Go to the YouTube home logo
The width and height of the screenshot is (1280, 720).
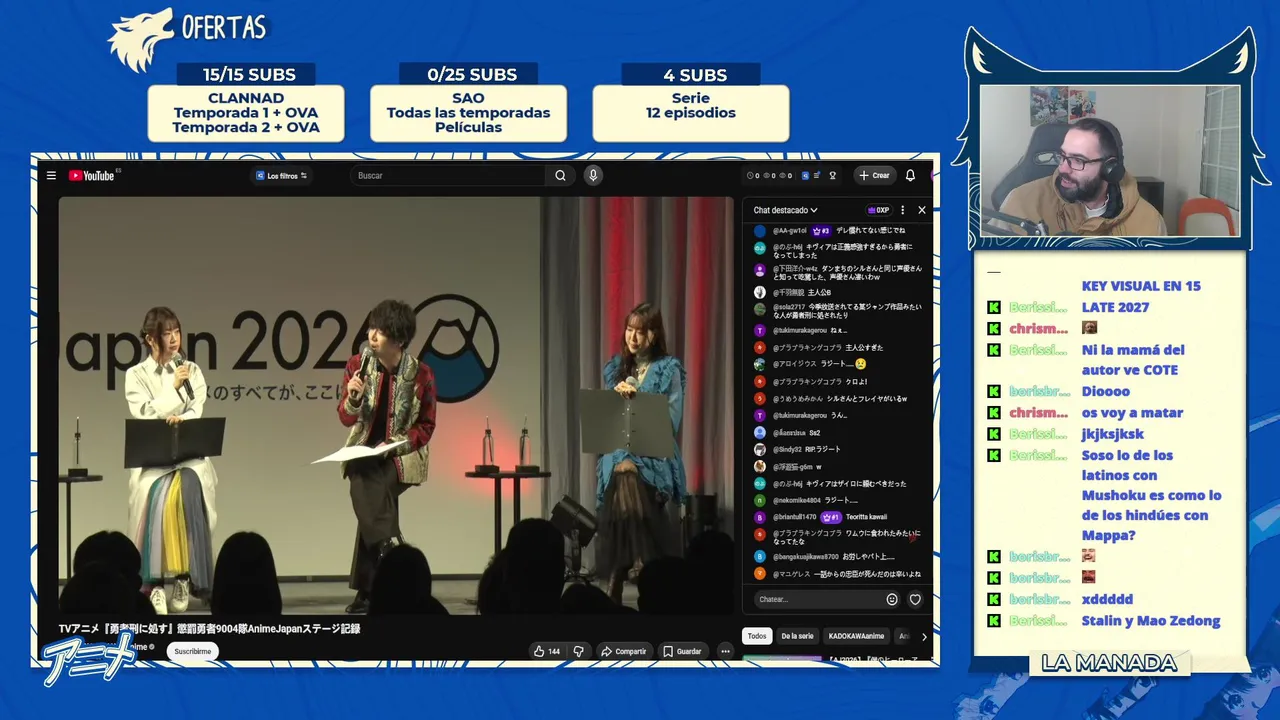click(92, 176)
